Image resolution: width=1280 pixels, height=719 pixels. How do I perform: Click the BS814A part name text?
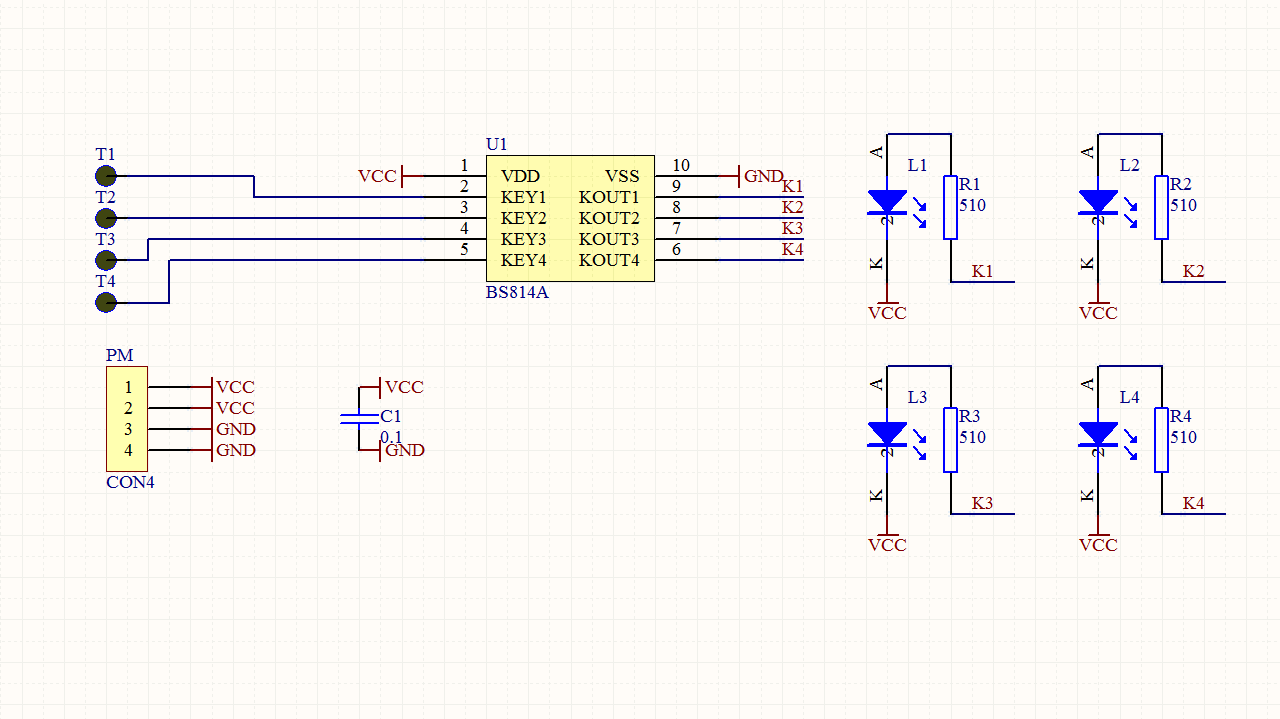[516, 293]
